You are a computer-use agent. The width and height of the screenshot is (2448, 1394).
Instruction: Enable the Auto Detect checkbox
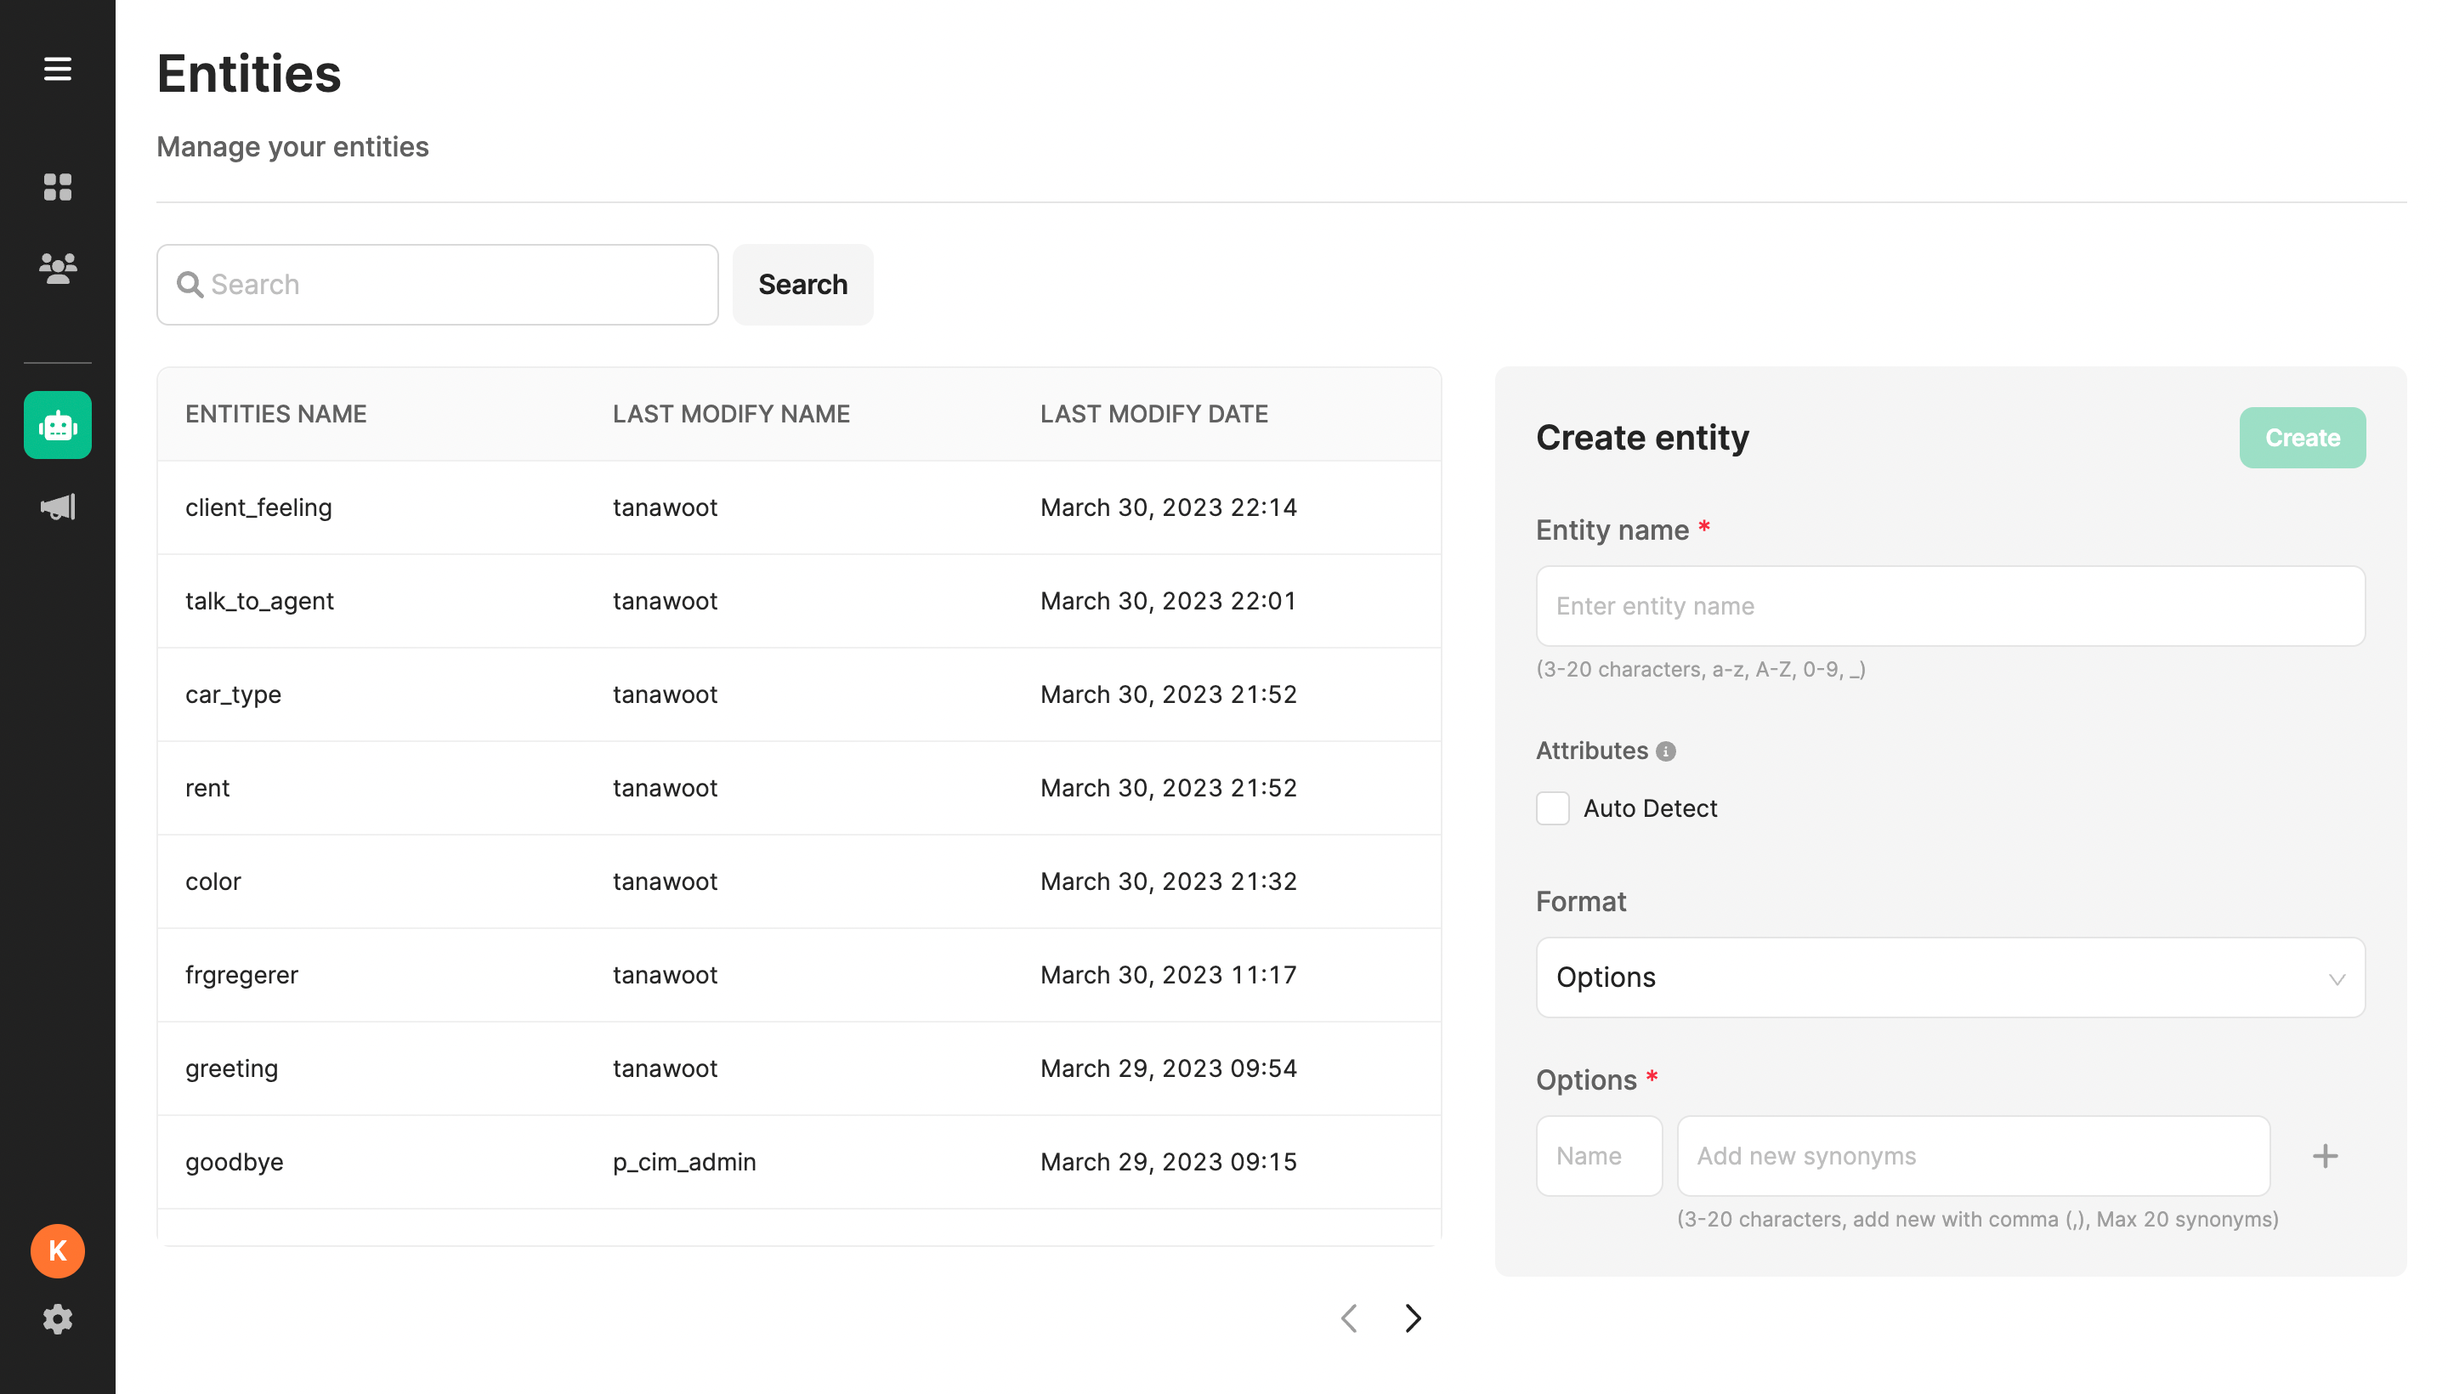coord(1552,808)
